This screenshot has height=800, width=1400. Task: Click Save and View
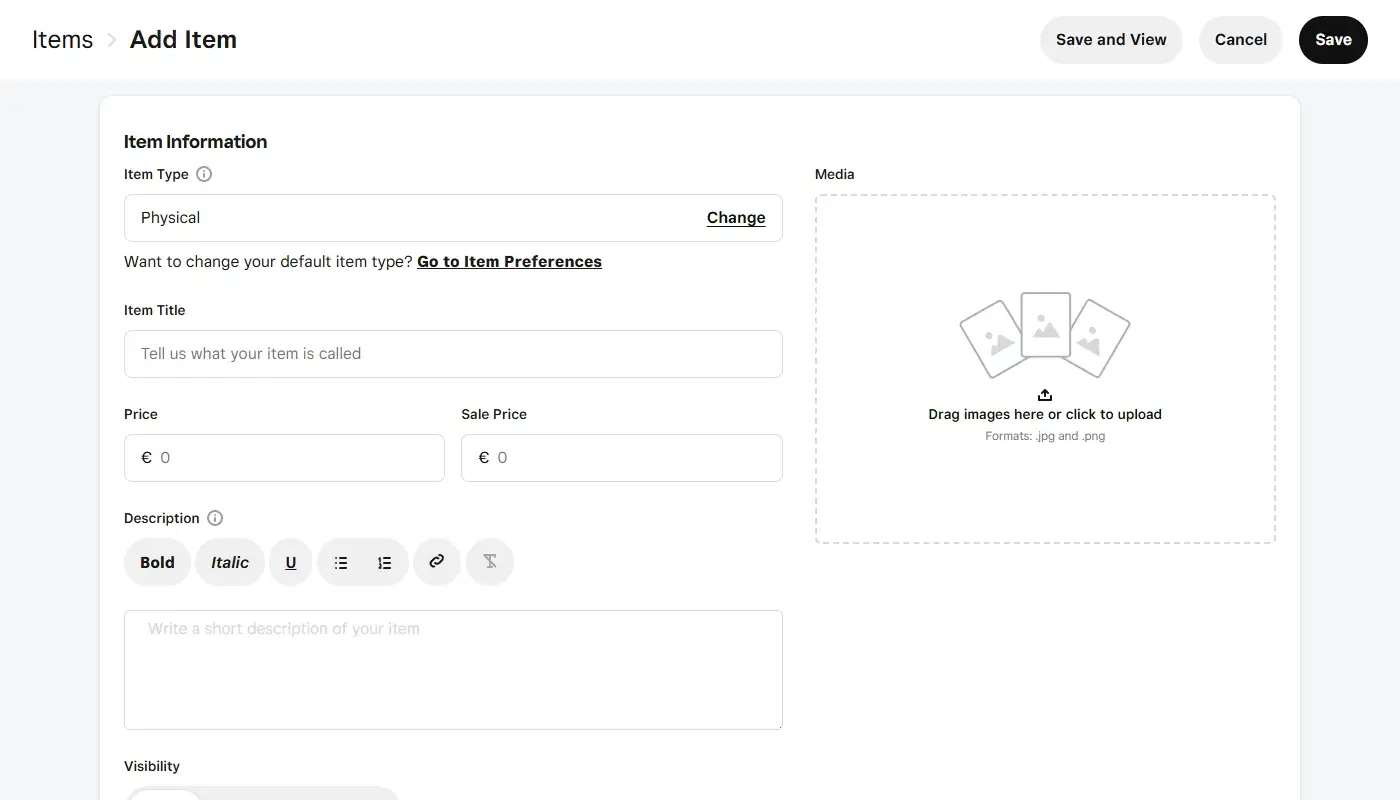click(x=1110, y=39)
